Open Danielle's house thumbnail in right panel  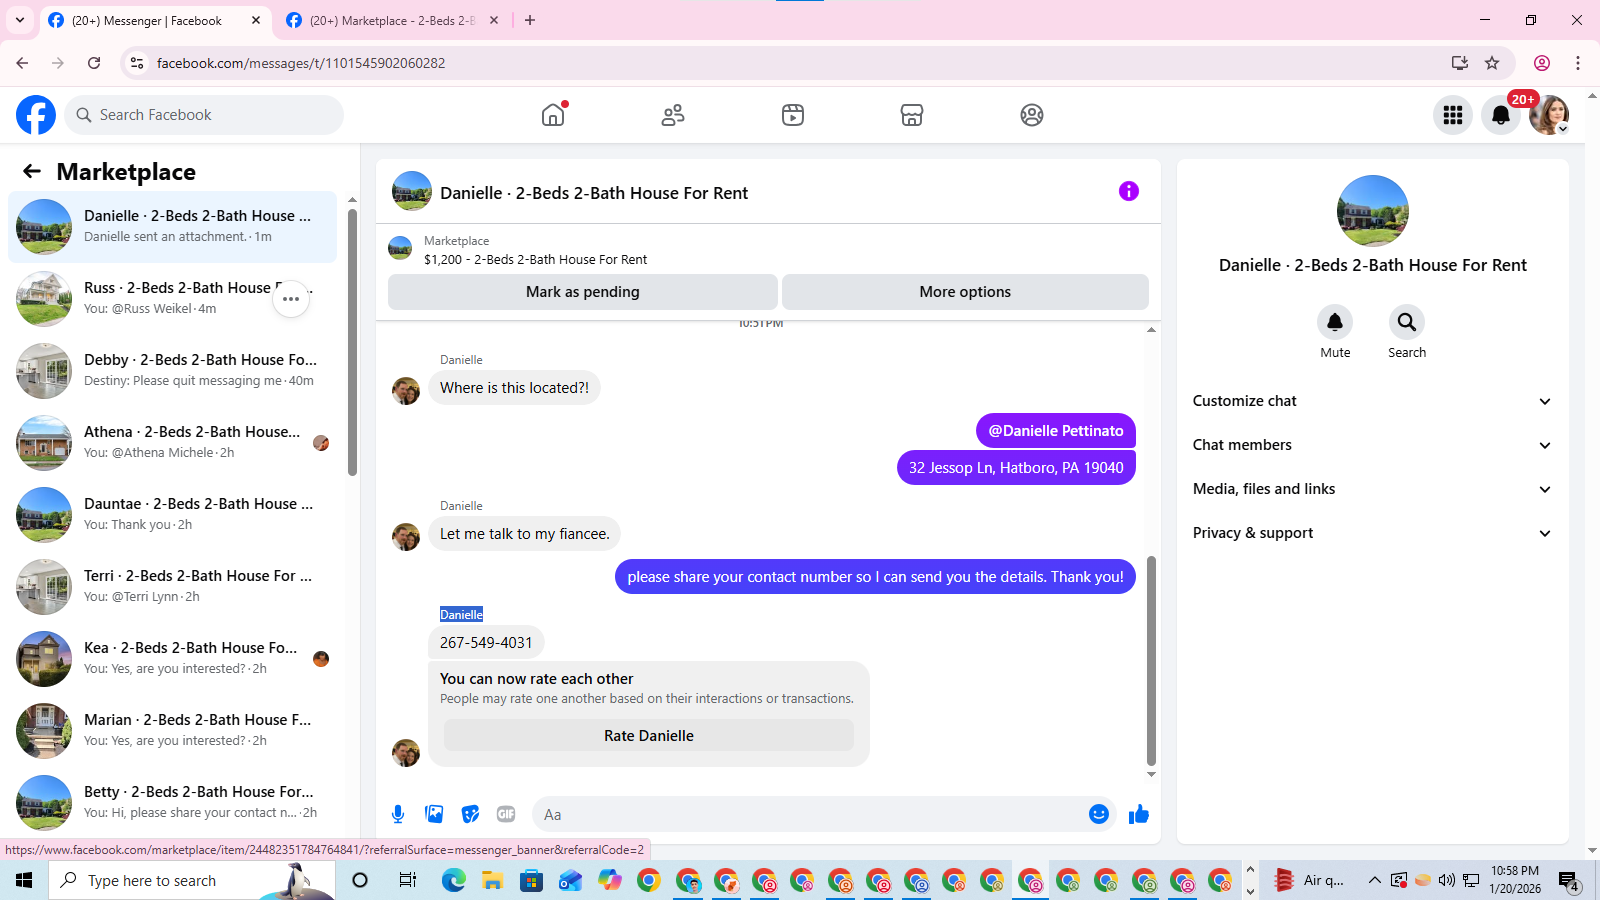coord(1373,211)
